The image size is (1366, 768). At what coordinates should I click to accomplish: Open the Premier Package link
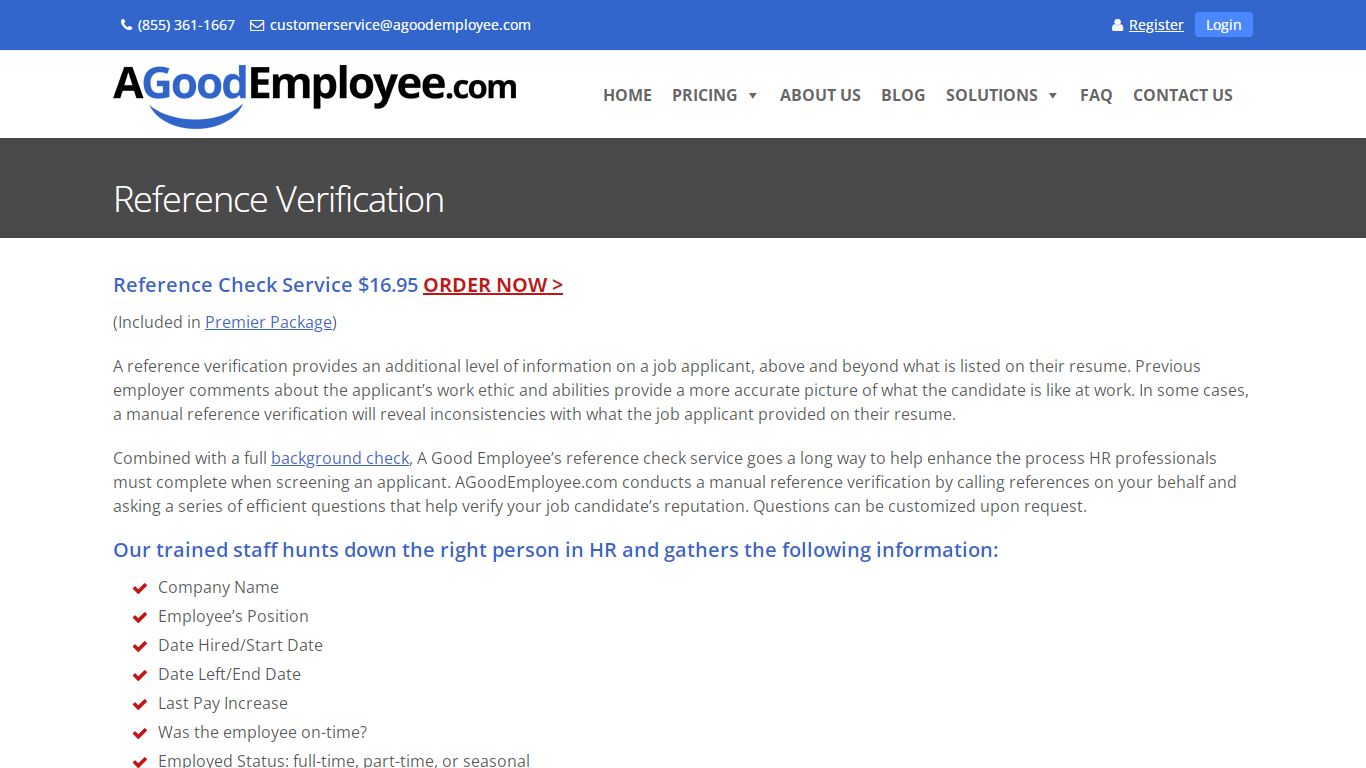tap(268, 322)
